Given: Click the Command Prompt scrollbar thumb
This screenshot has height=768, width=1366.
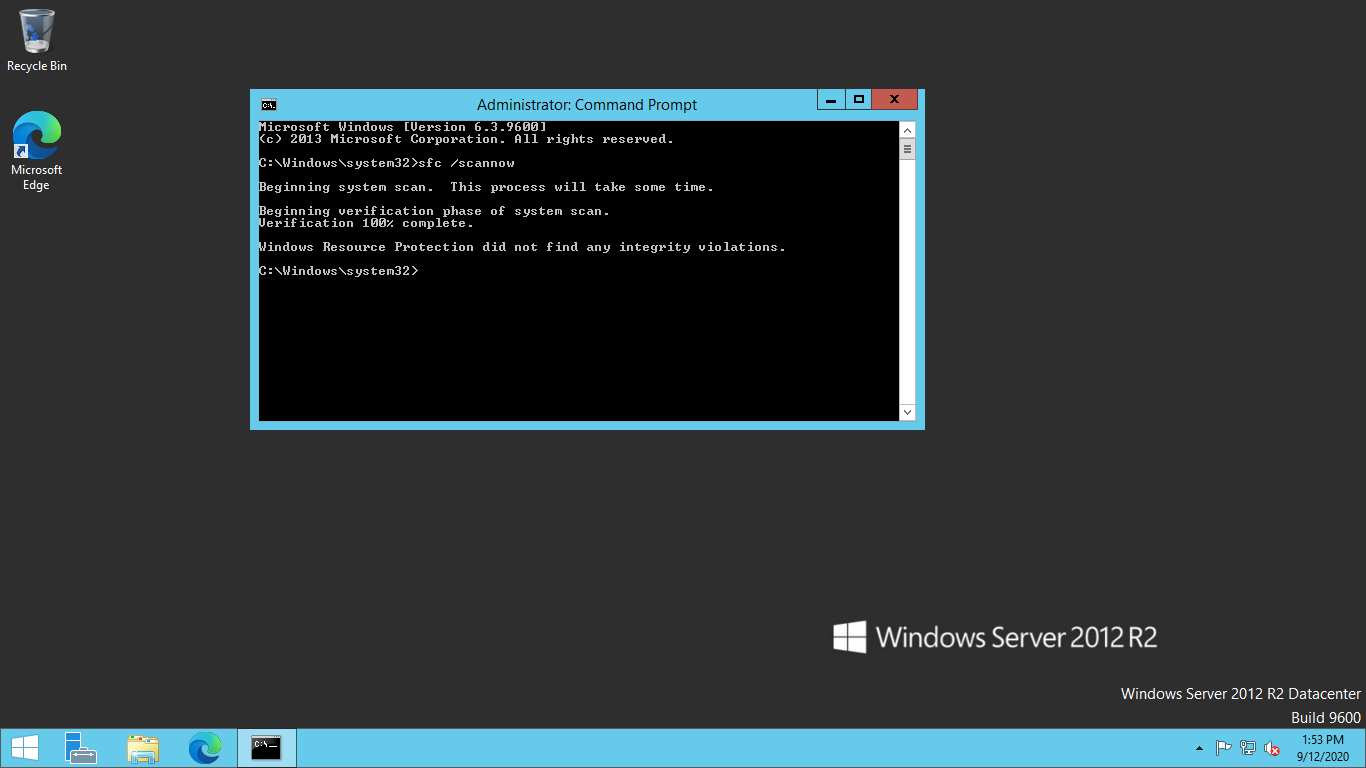Looking at the screenshot, I should pos(908,150).
